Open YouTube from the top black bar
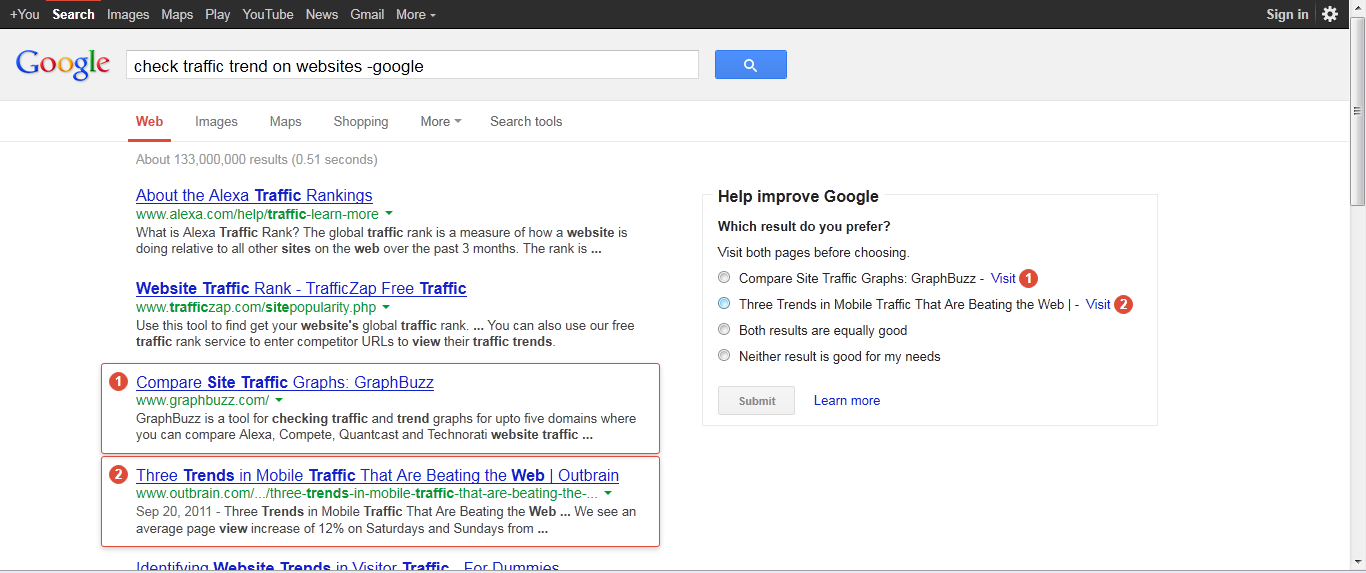 (x=268, y=14)
